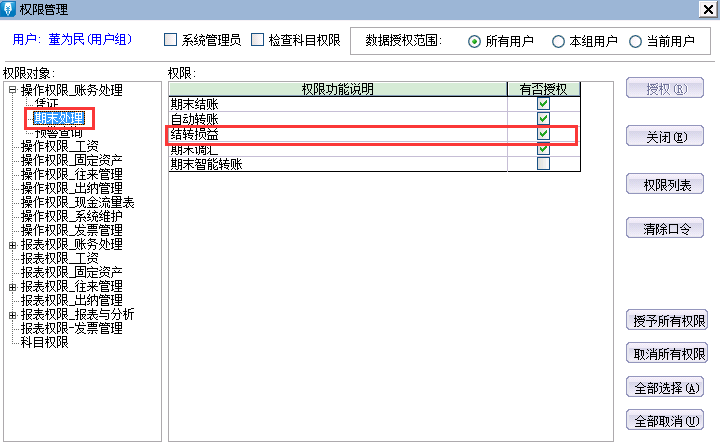Click the 有否授权 column header
This screenshot has width=720, height=447.
click(x=543, y=90)
